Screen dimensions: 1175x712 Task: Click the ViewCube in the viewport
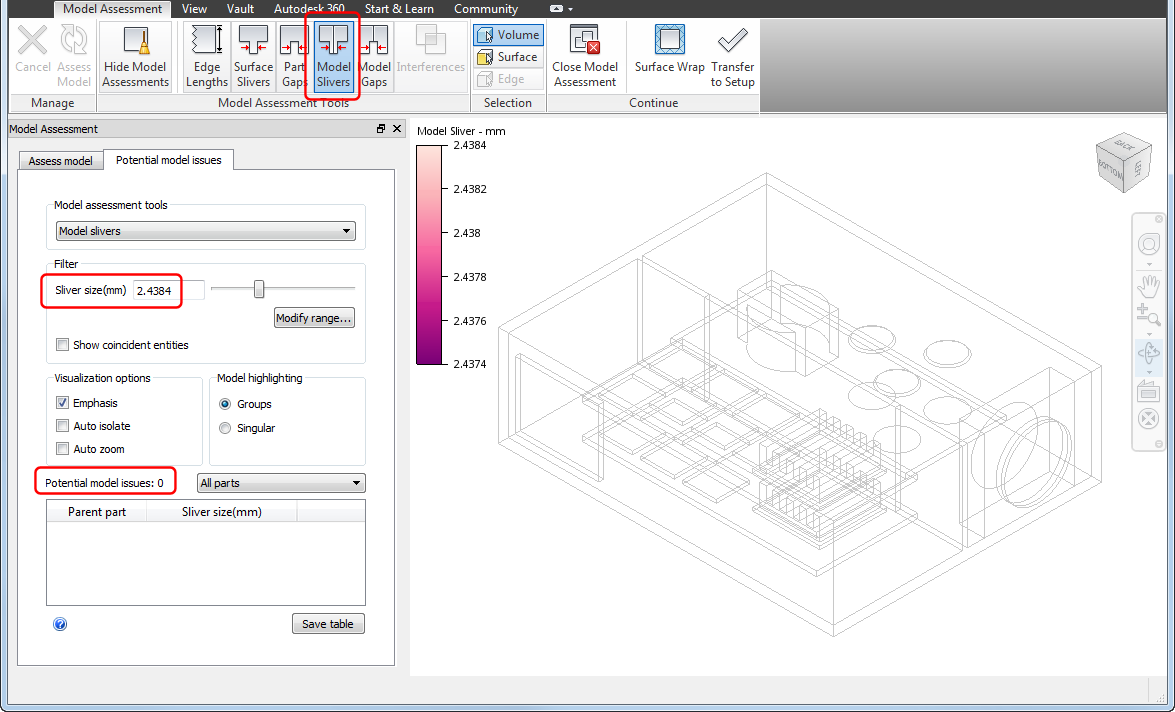pos(1123,163)
